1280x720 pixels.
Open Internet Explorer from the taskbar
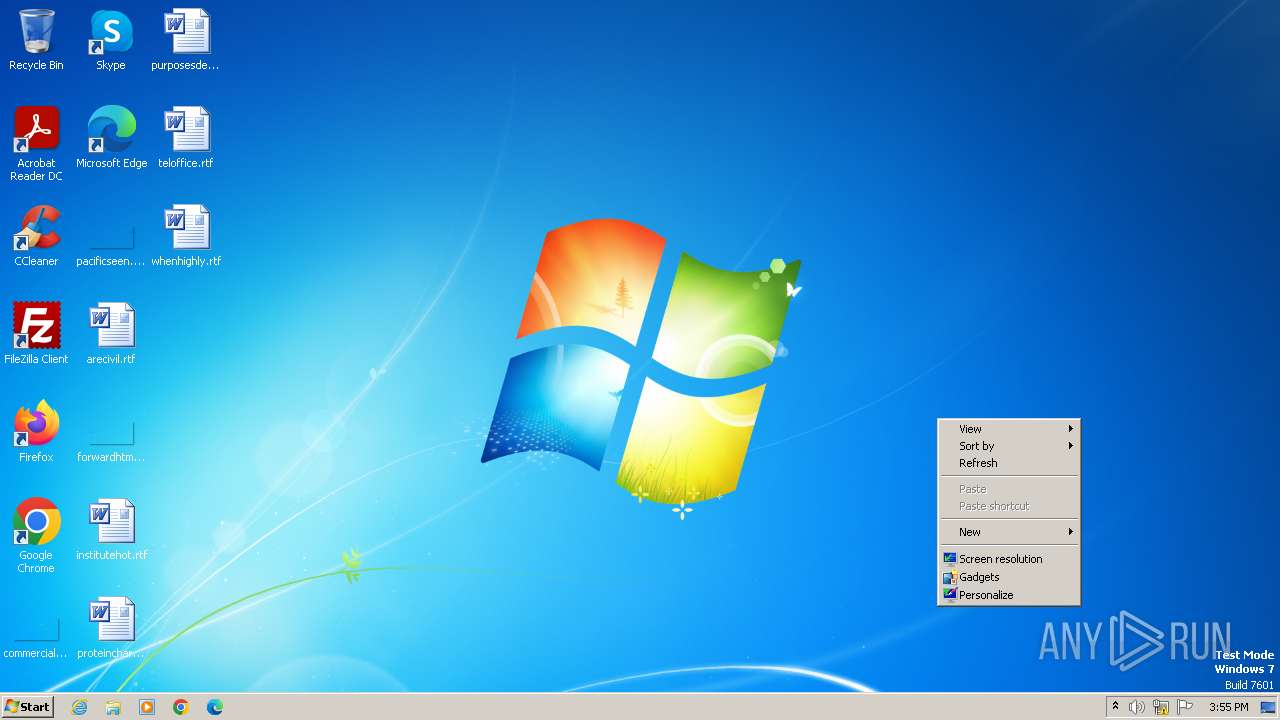click(x=79, y=707)
